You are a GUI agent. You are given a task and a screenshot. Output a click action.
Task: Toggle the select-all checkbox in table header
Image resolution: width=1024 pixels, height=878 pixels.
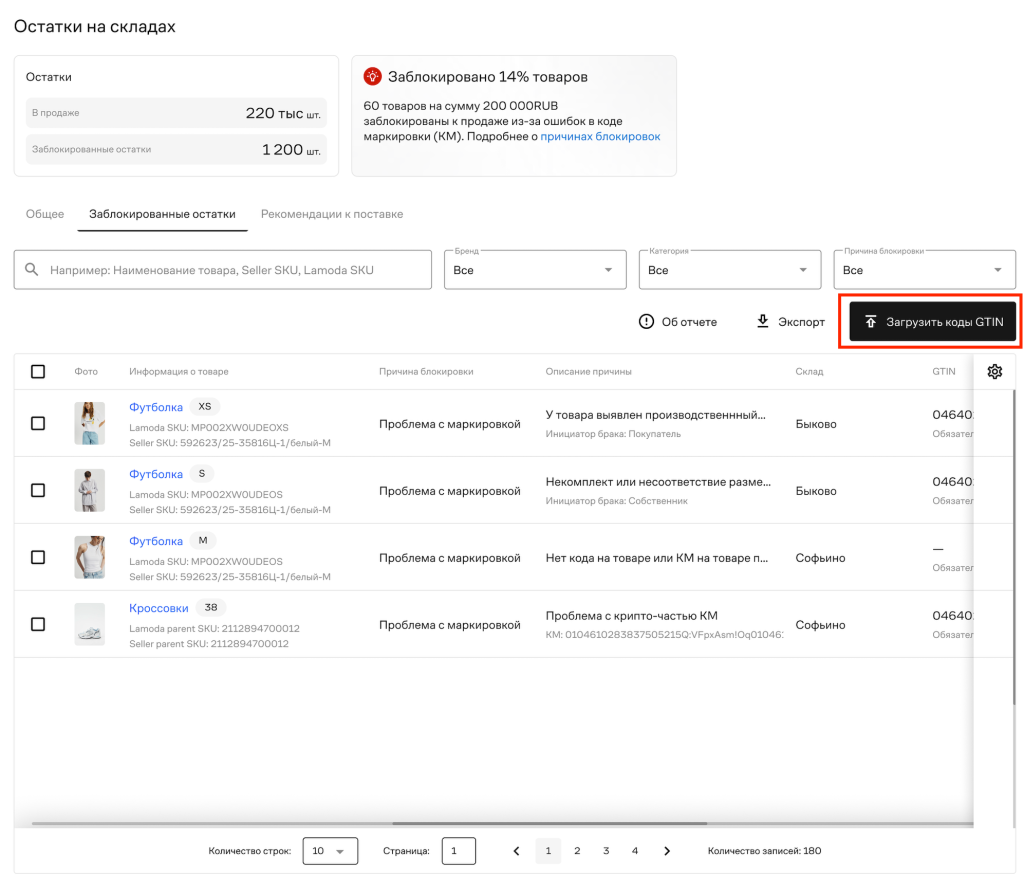click(38, 372)
